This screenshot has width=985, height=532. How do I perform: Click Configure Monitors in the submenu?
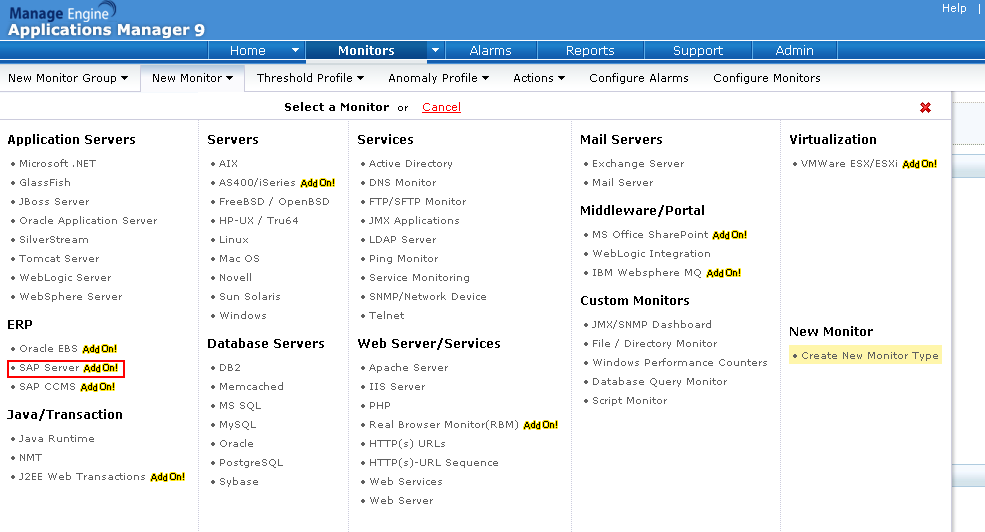coord(767,78)
